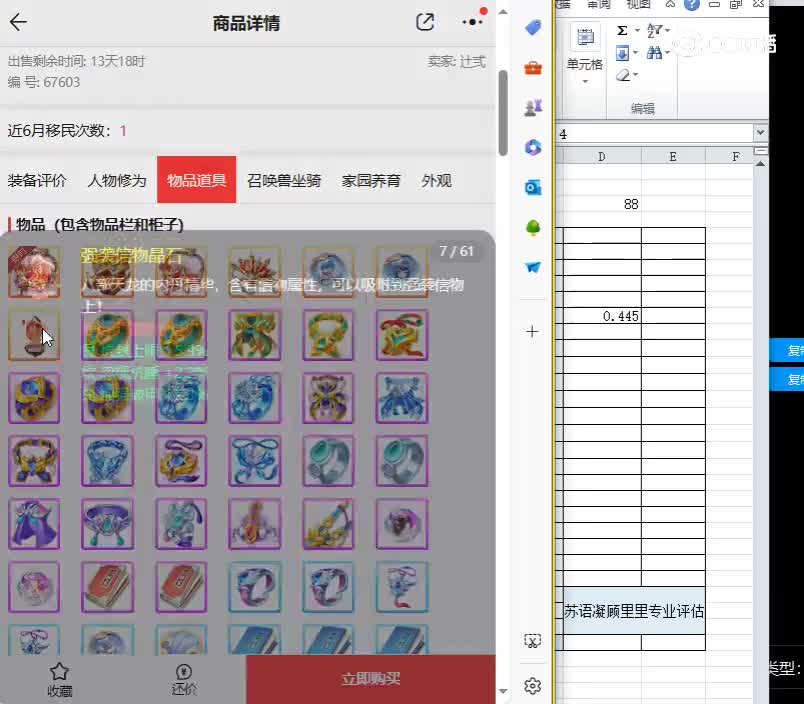The width and height of the screenshot is (804, 704).
Task: Click the Fill down icon in Excel
Action: [622, 53]
